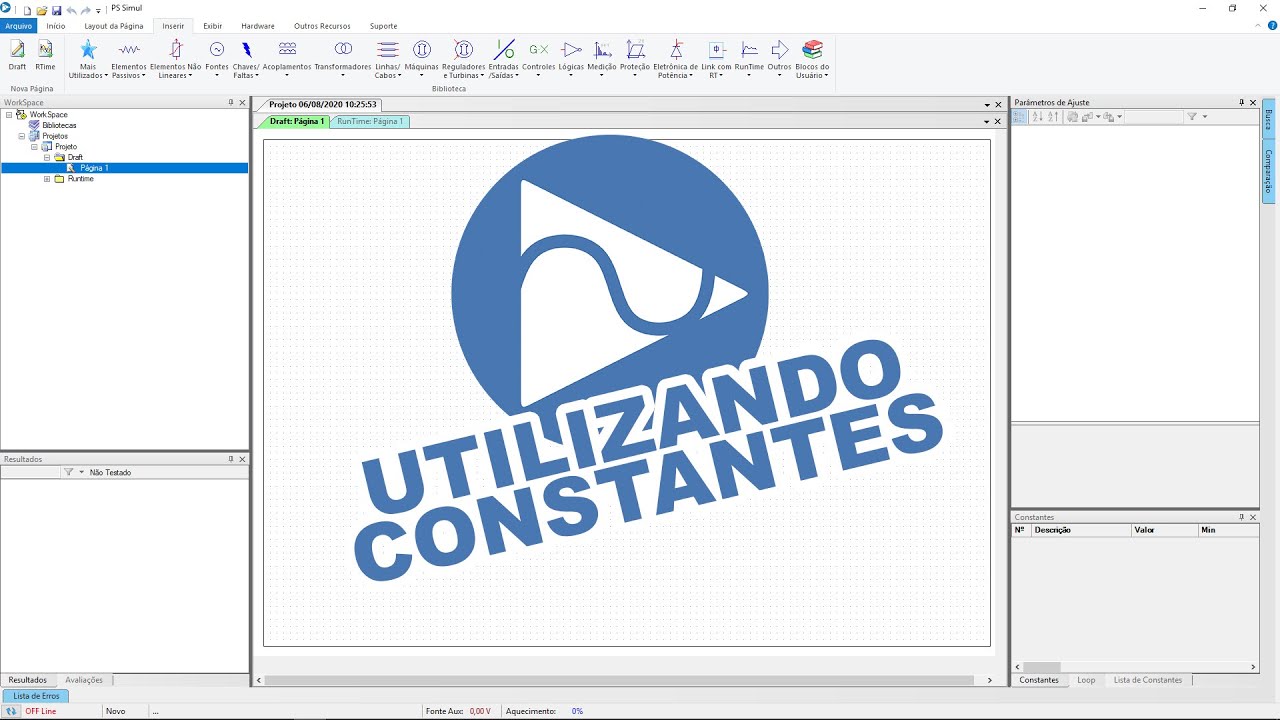The width and height of the screenshot is (1280, 720).
Task: Switch to the Hardware ribbon tab
Action: tap(258, 26)
